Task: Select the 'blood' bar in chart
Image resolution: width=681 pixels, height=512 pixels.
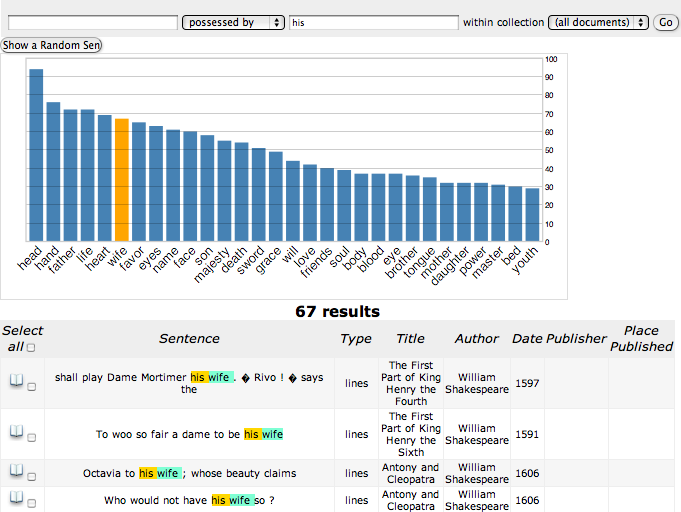Action: point(378,207)
